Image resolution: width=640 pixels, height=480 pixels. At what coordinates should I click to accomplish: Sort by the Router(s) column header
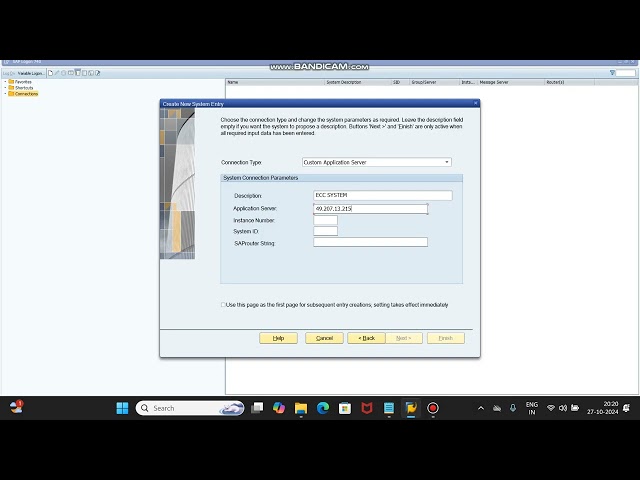tap(569, 82)
